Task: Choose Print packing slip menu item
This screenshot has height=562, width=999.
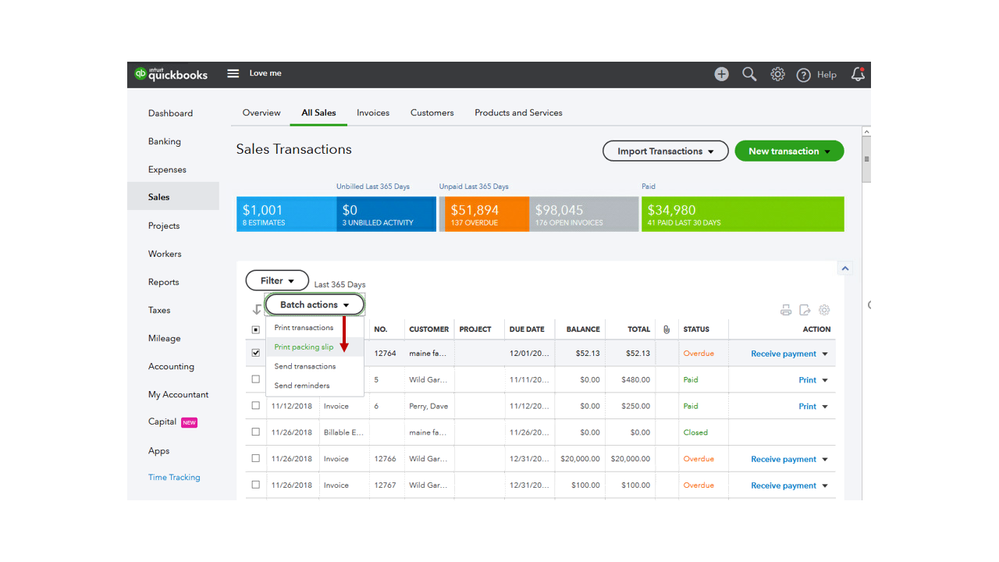Action: click(304, 347)
